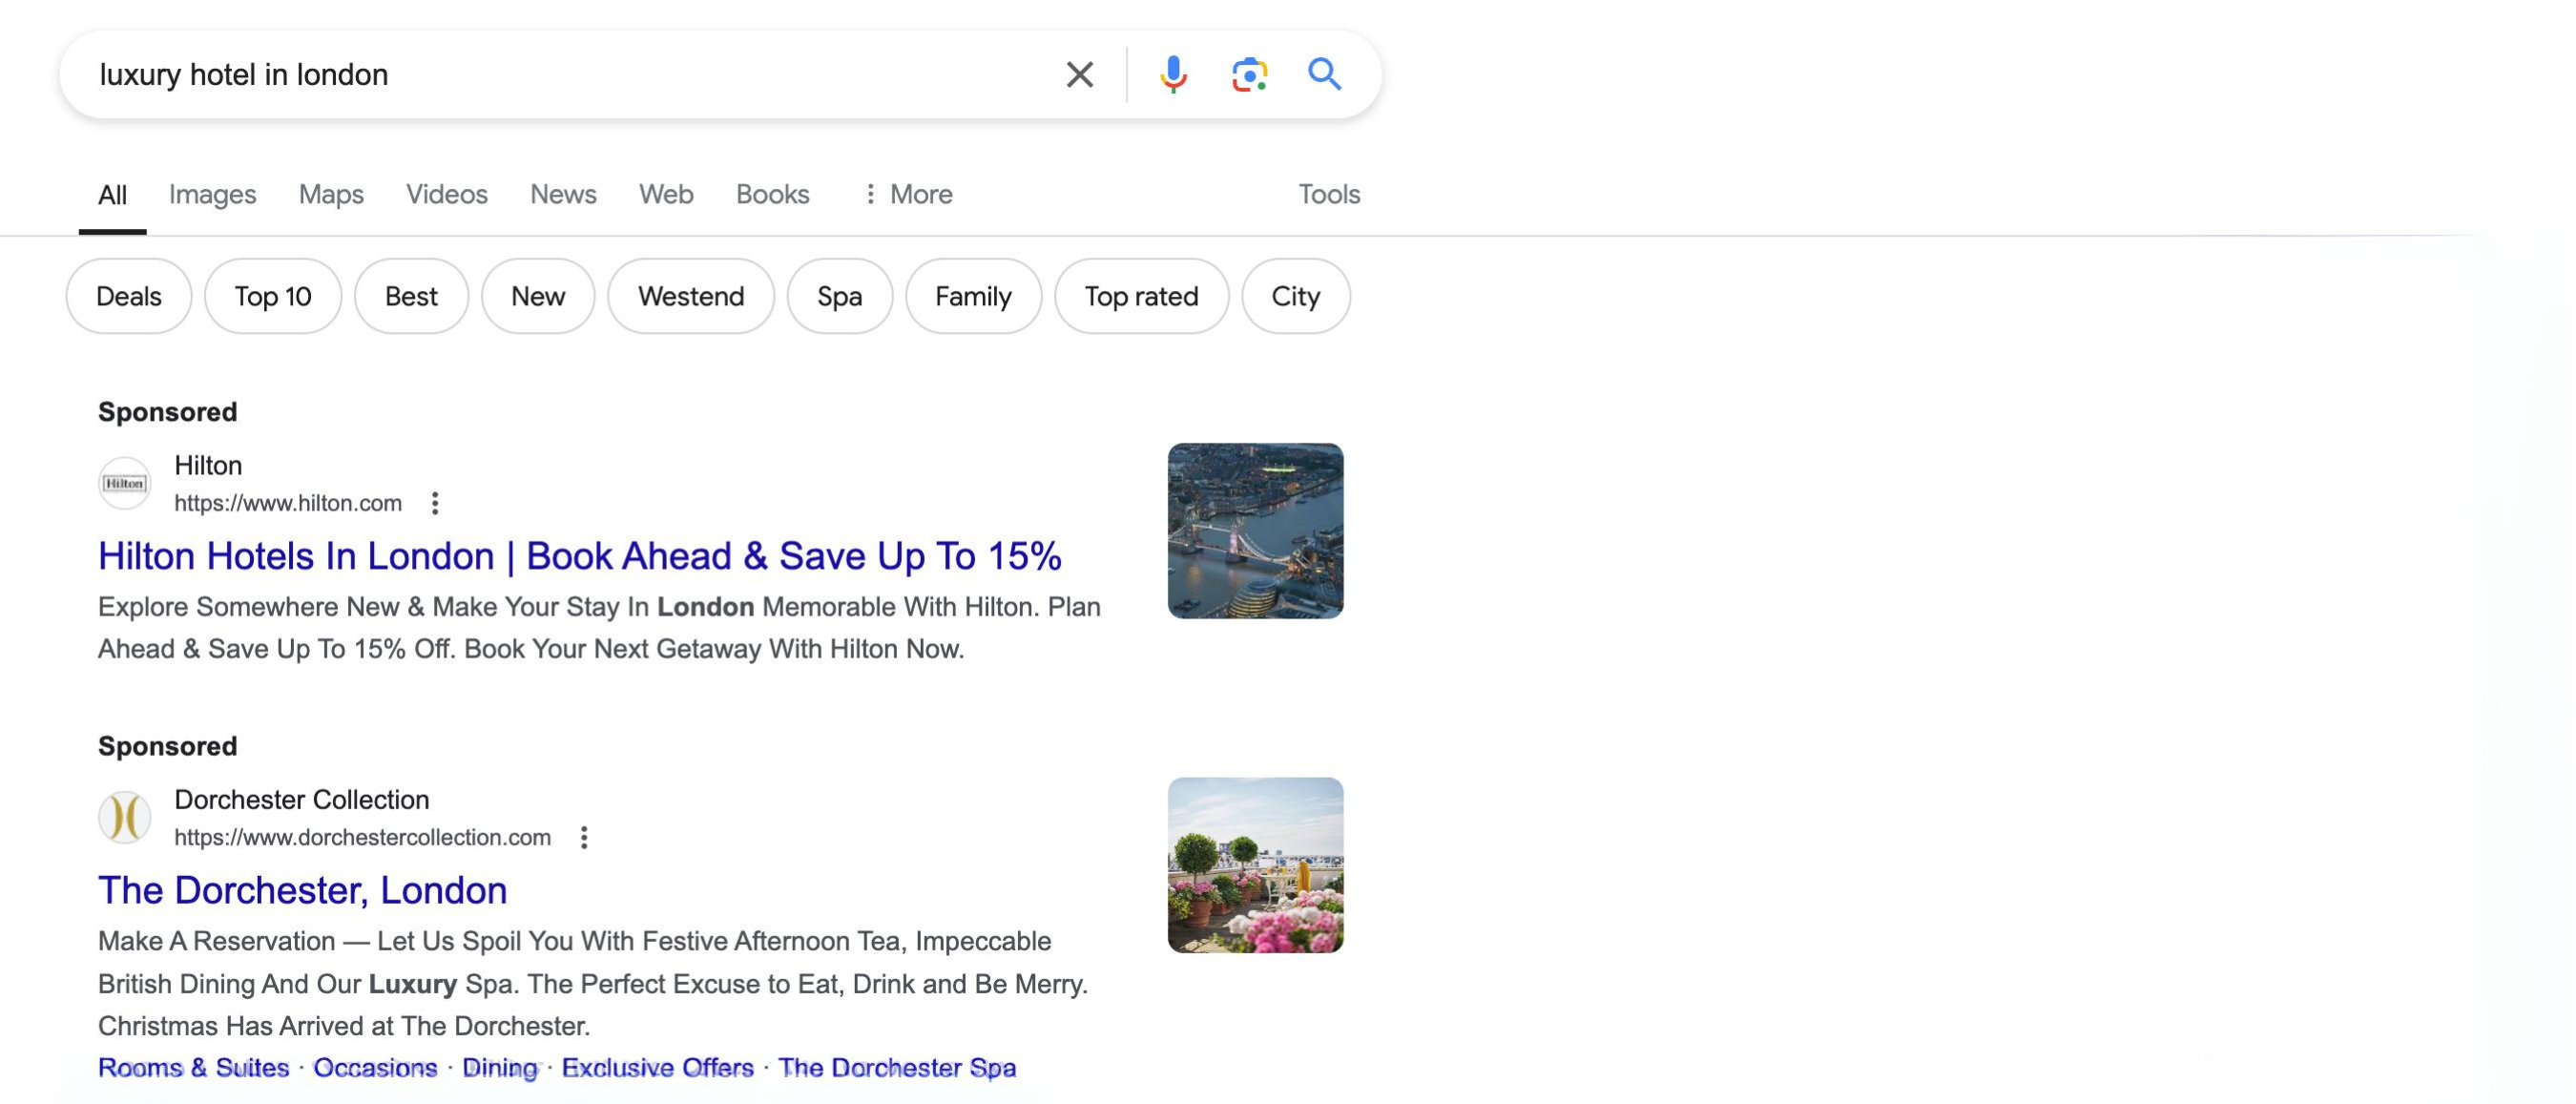Screen dimensions: 2576x1104
Task: Open Hilton ad three-dot options
Action: [435, 503]
